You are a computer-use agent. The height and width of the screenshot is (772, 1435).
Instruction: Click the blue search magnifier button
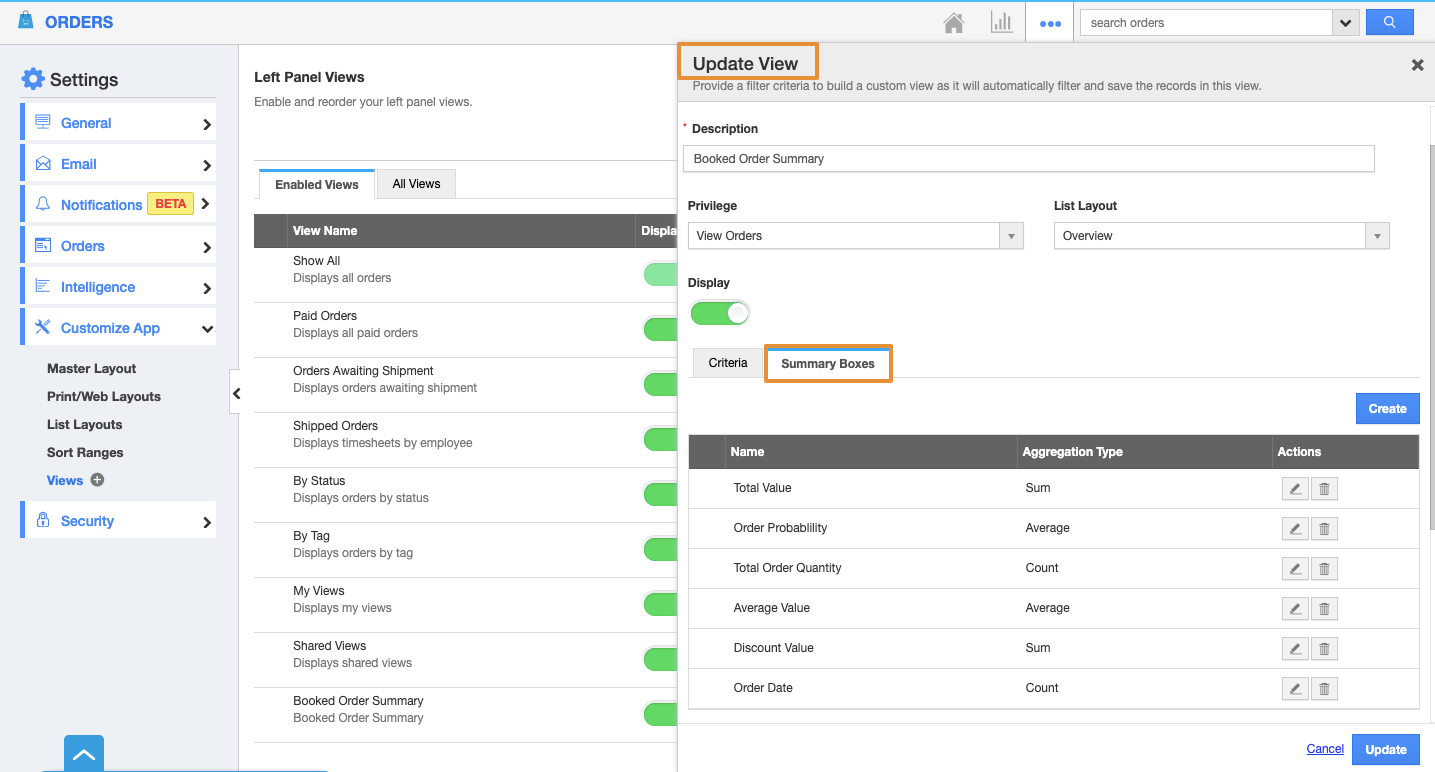click(1389, 22)
